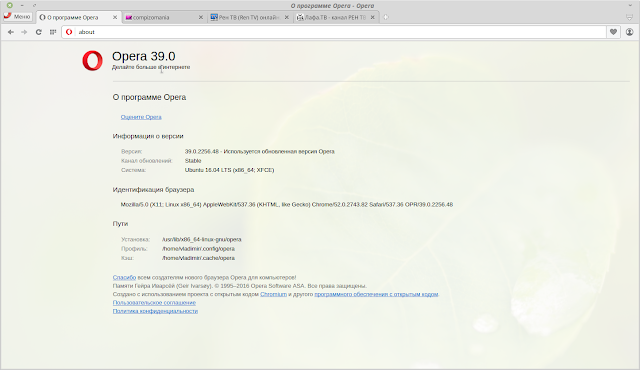
Task: Click the Ubuntu 16.04 LTS system value
Action: click(229, 170)
